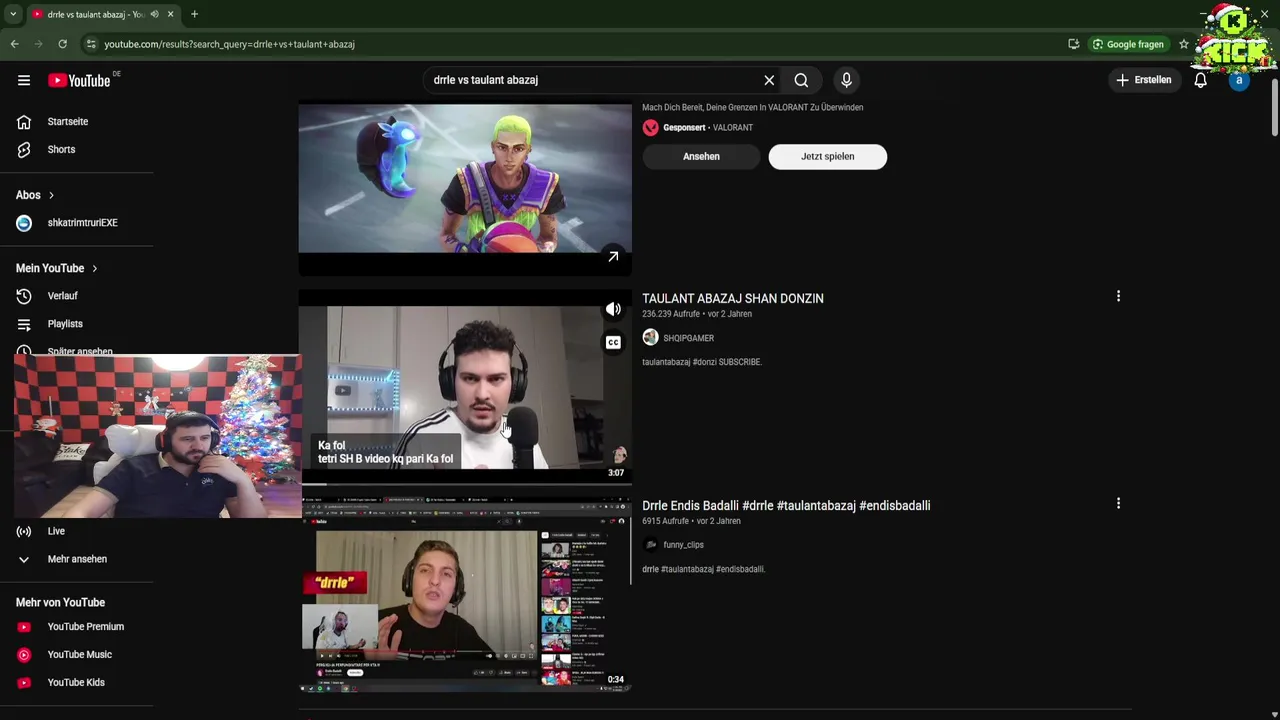This screenshot has height=720, width=1280.
Task: Expand Mehr ansehen in the sidebar
Action: (77, 559)
